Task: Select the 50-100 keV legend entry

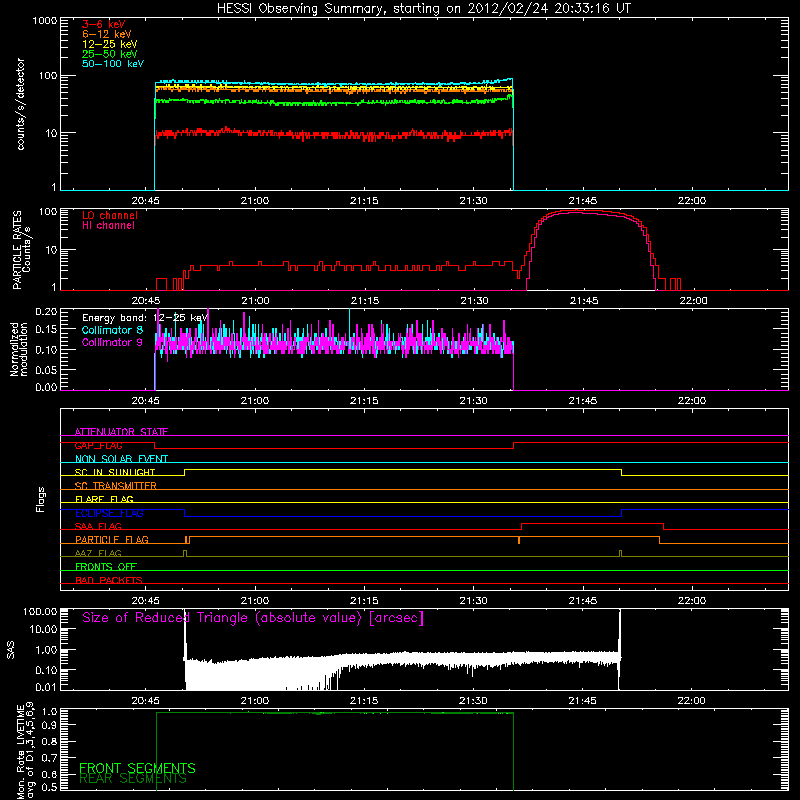Action: [x=113, y=64]
